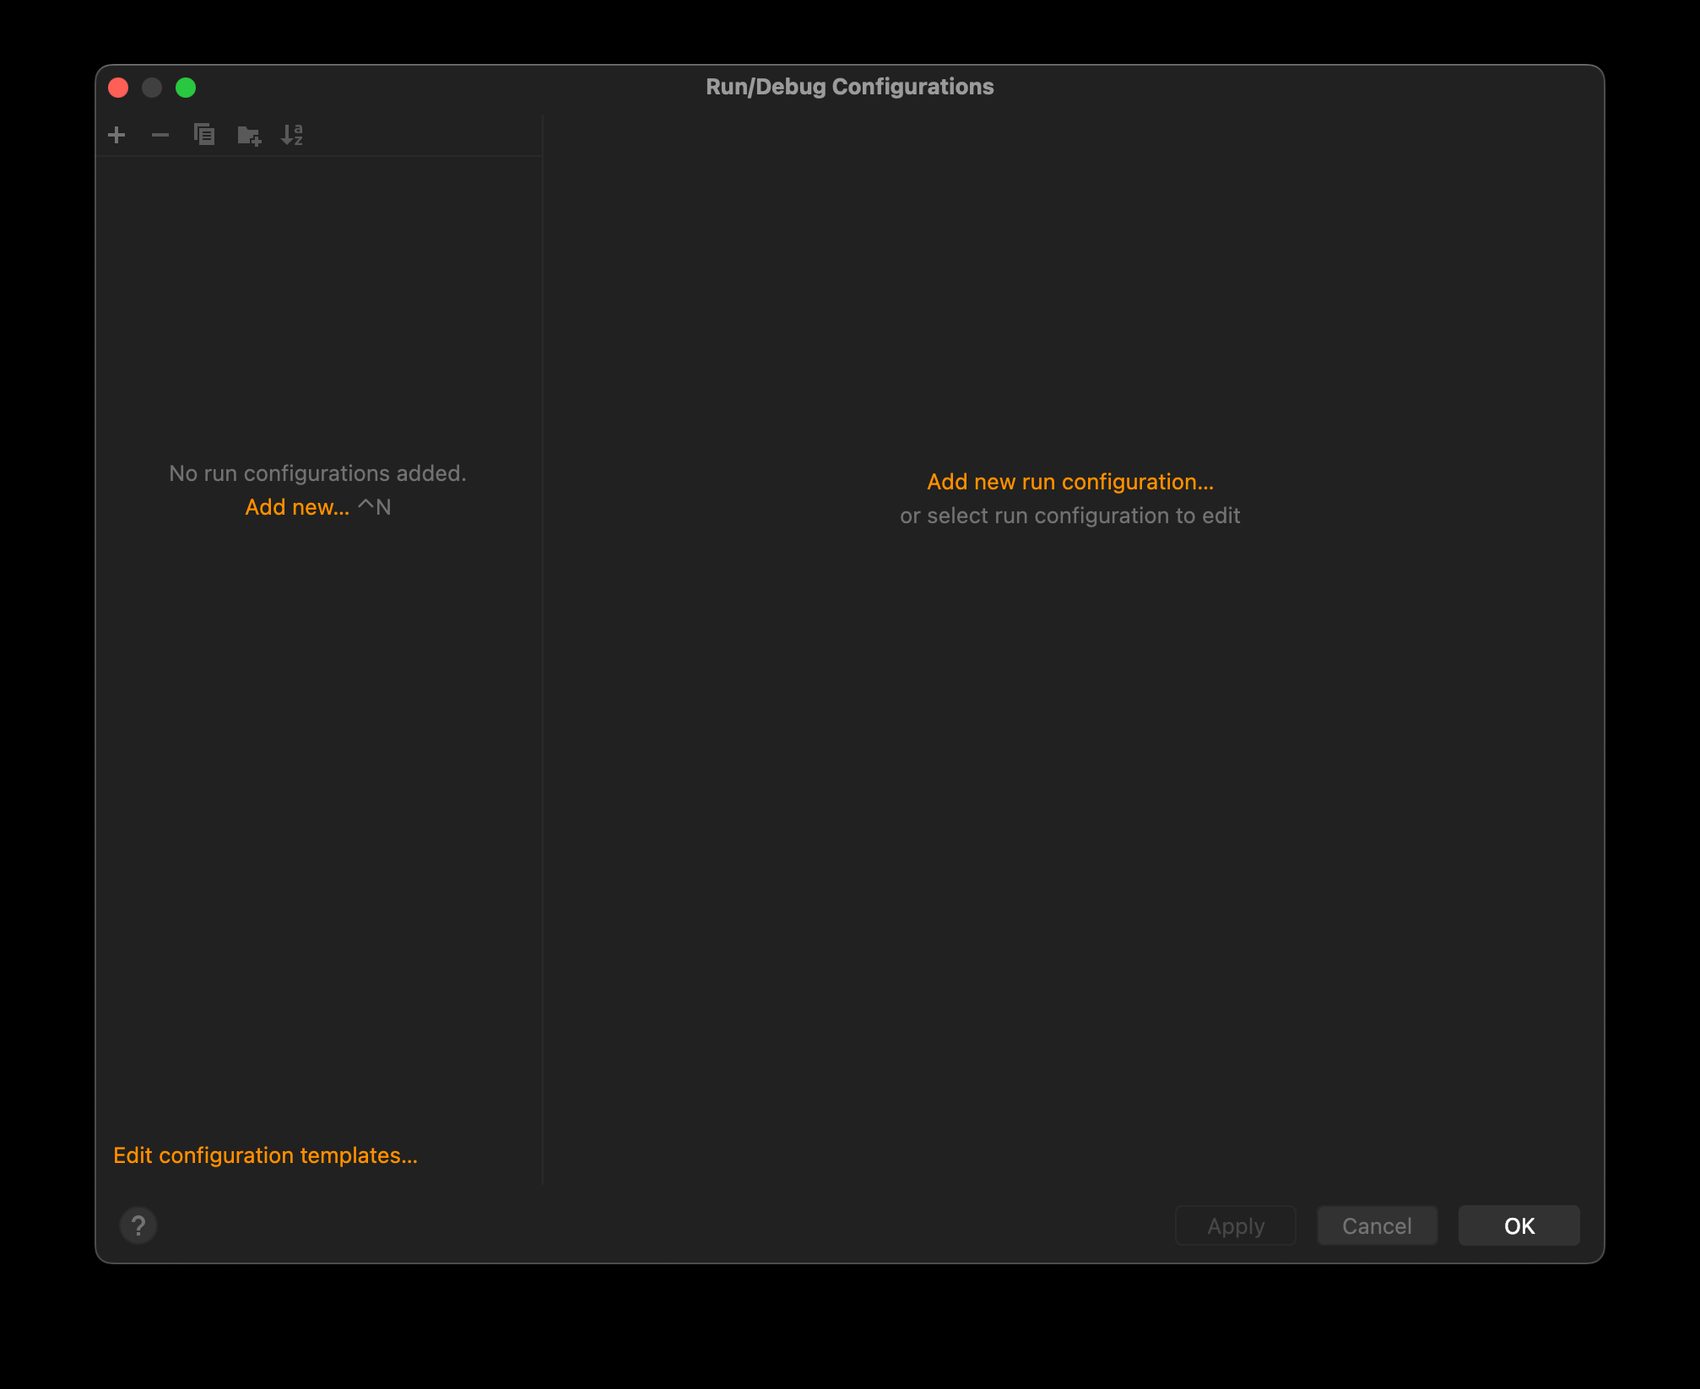Click "or select run configuration to edit" text

click(x=1069, y=516)
